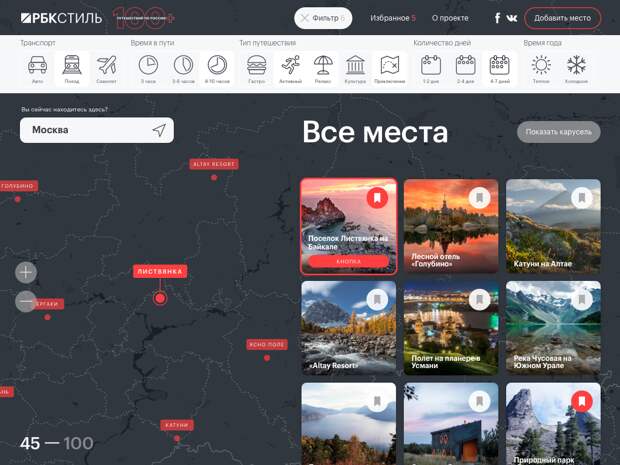The height and width of the screenshot is (465, 620).
Task: Pick the Культура museum trip type
Action: pyautogui.click(x=355, y=69)
